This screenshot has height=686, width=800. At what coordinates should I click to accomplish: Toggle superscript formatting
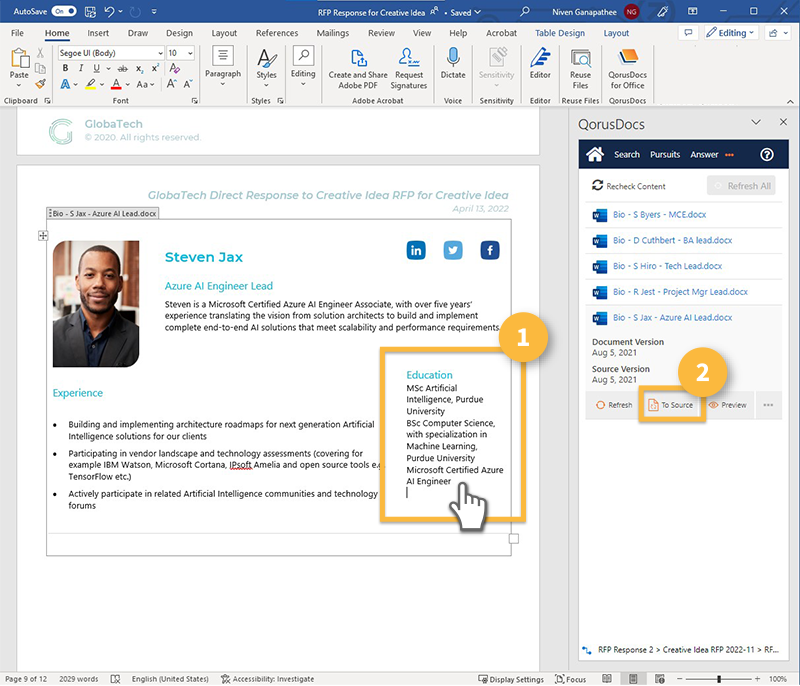(155, 68)
